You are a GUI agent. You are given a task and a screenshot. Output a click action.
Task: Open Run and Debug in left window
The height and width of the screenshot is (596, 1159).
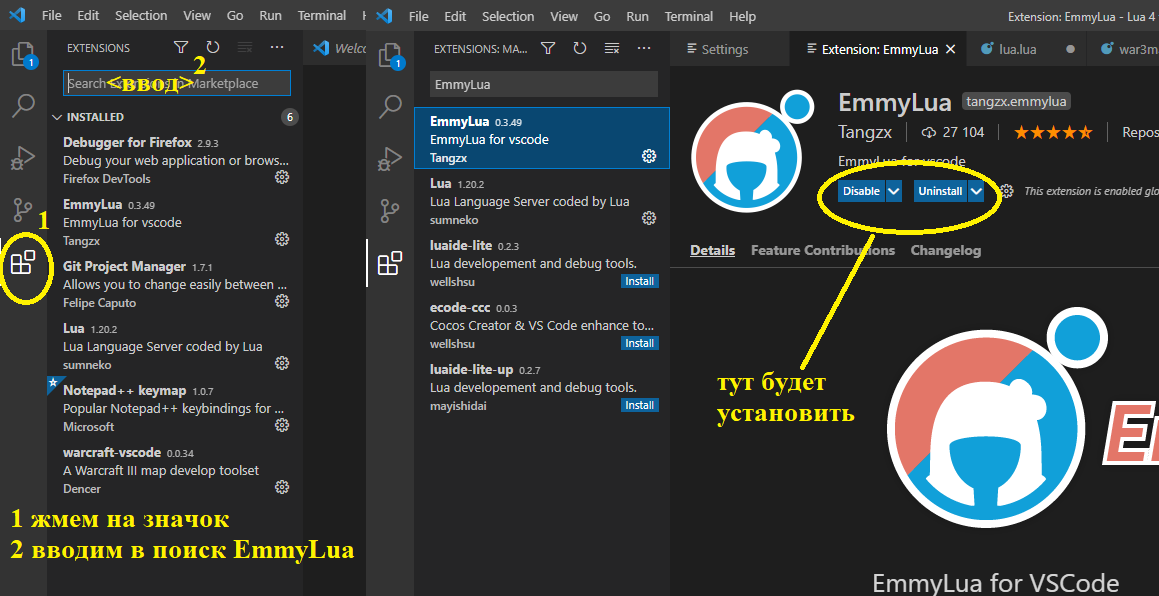coord(24,158)
